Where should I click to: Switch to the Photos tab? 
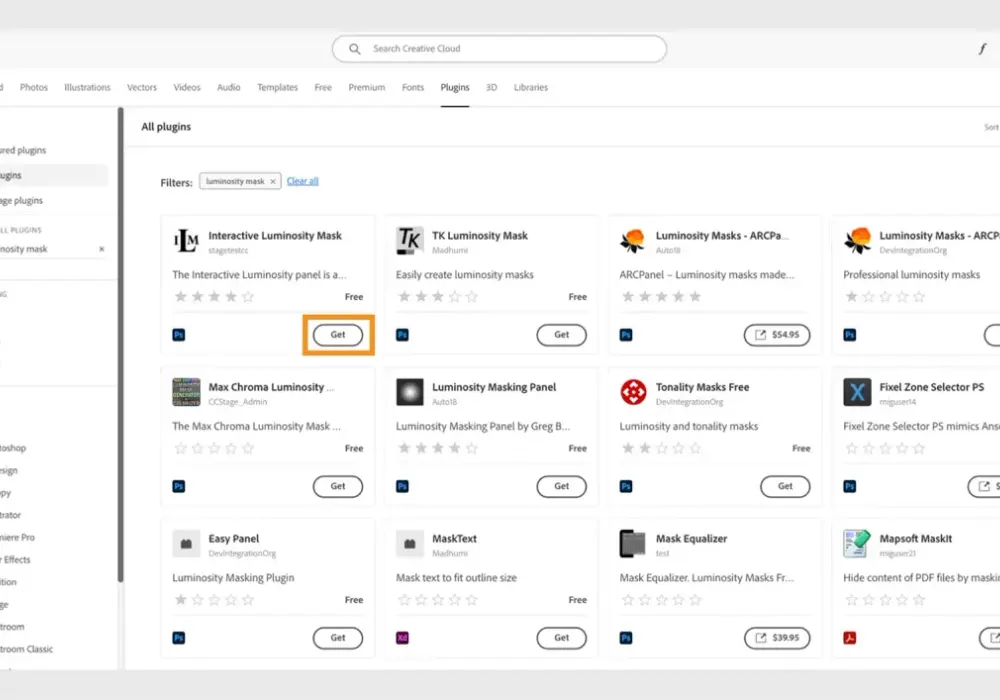tap(34, 87)
